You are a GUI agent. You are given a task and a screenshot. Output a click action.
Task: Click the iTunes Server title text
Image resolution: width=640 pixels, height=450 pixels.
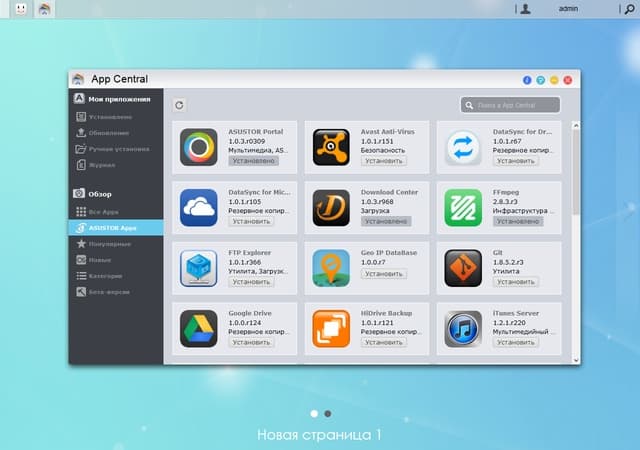[x=516, y=313]
